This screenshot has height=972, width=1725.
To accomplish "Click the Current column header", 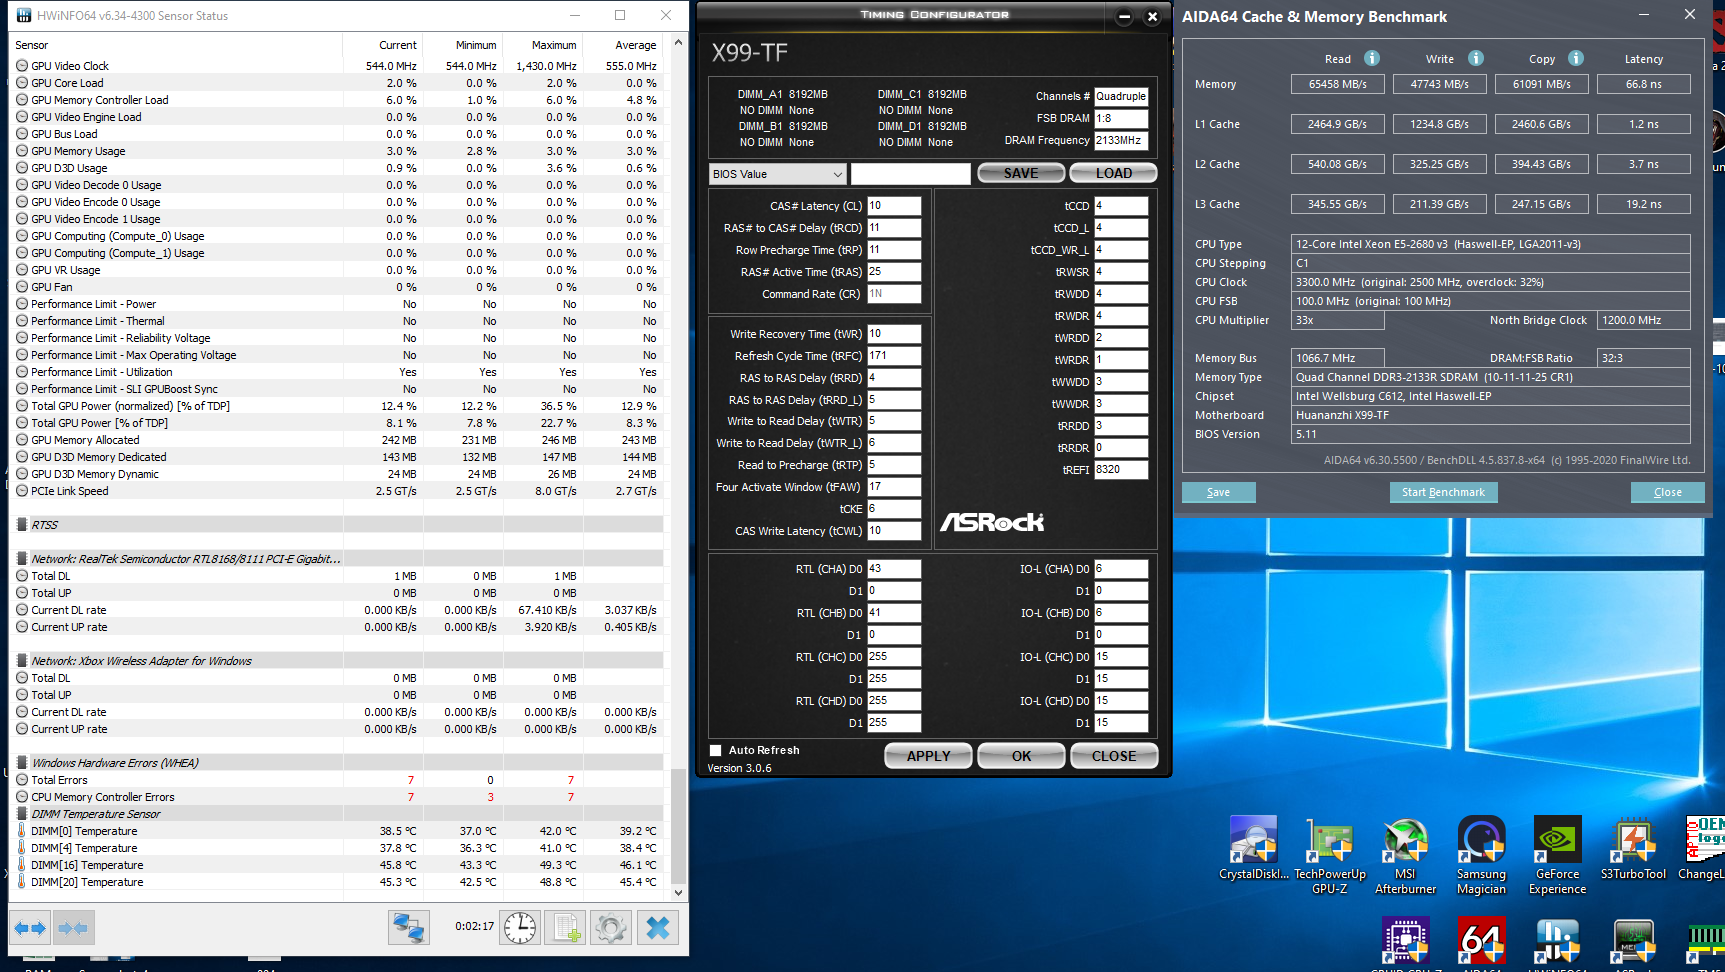I will point(383,45).
